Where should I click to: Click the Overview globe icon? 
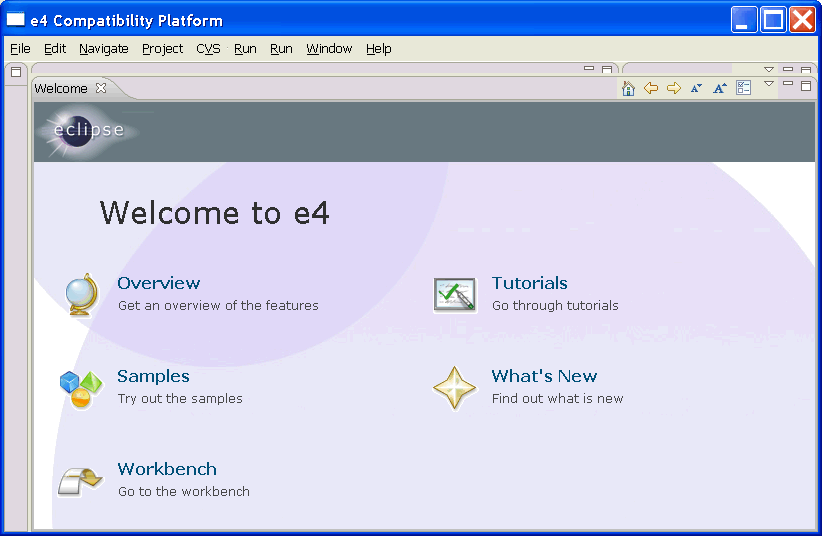[81, 295]
